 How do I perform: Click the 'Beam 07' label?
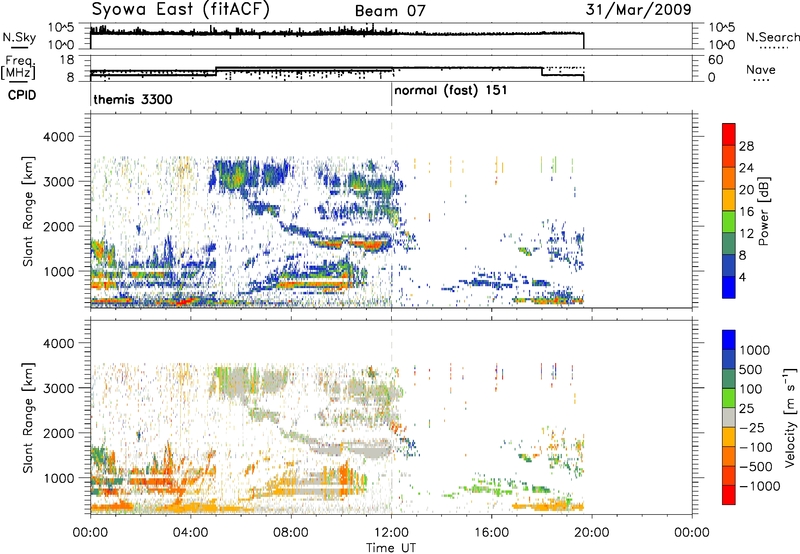390,11
